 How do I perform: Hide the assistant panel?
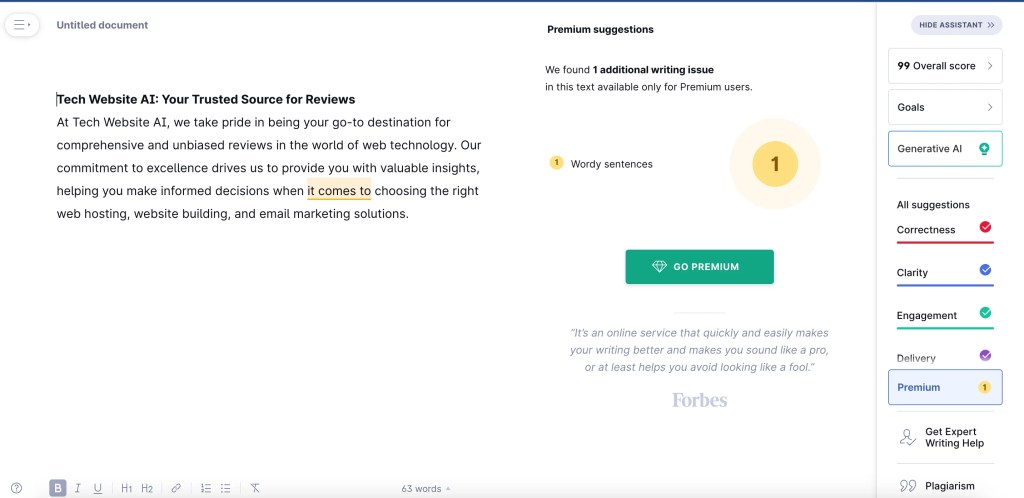click(x=956, y=25)
